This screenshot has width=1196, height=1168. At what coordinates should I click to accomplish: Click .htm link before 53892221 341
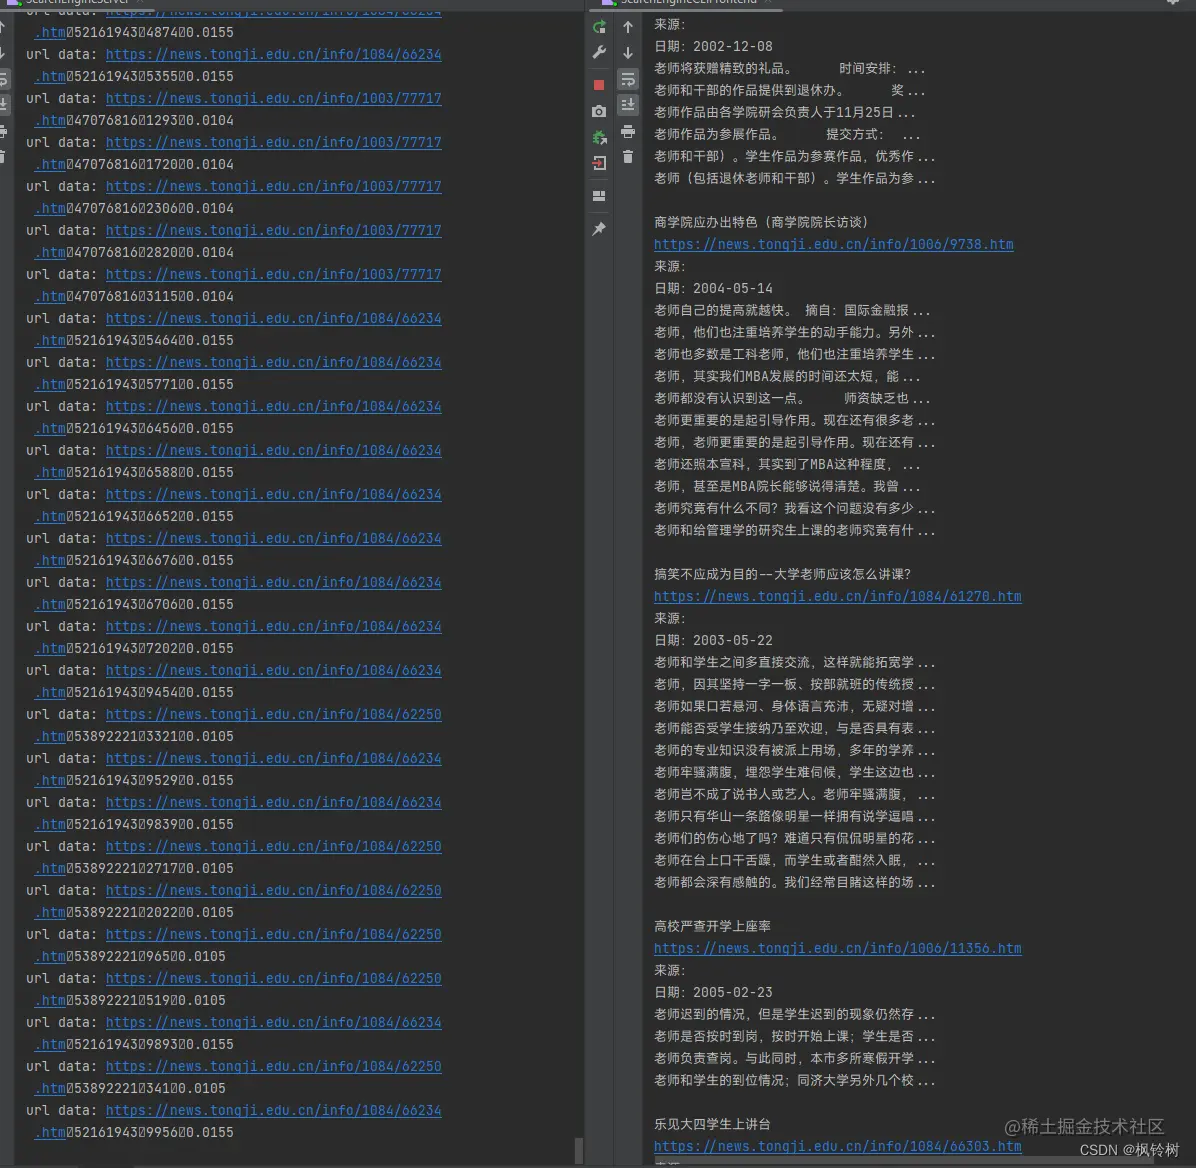click(50, 1088)
